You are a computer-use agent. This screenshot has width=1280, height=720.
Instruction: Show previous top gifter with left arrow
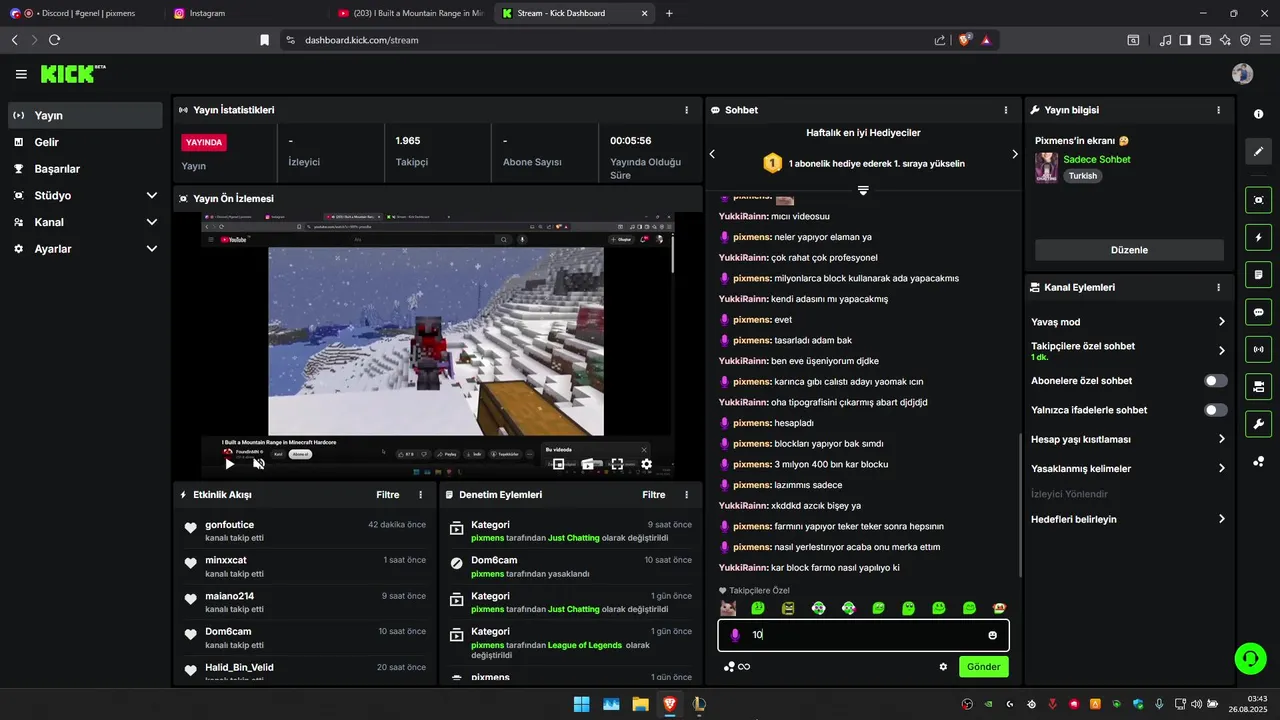point(712,154)
